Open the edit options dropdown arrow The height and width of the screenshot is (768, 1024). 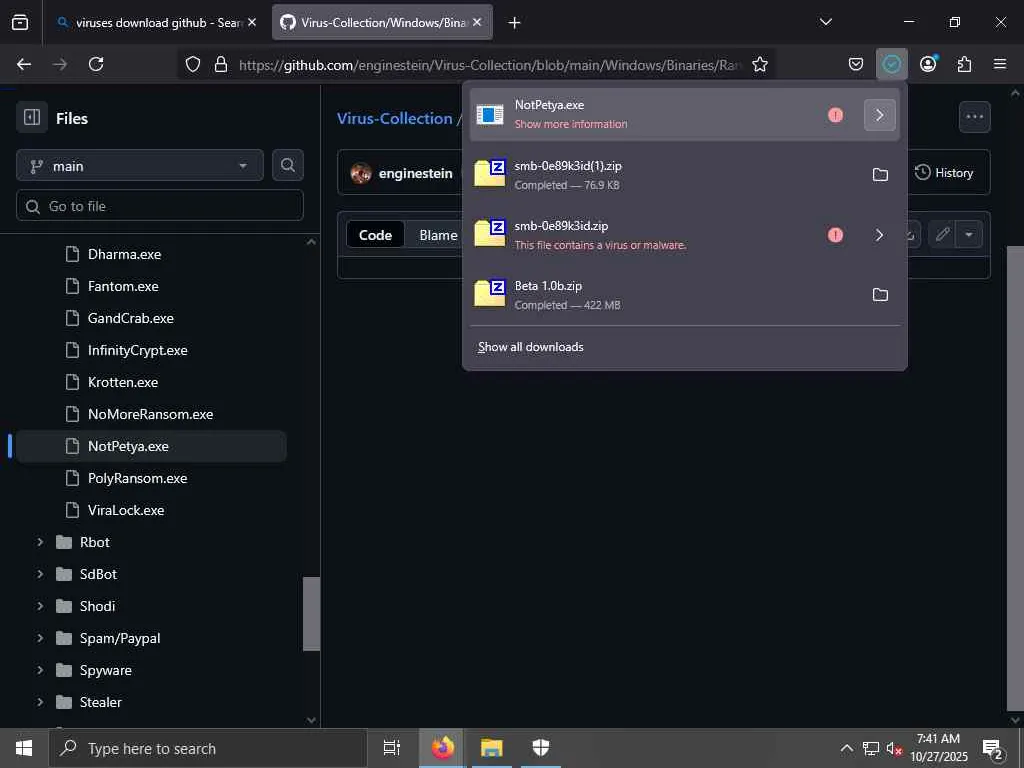[969, 234]
